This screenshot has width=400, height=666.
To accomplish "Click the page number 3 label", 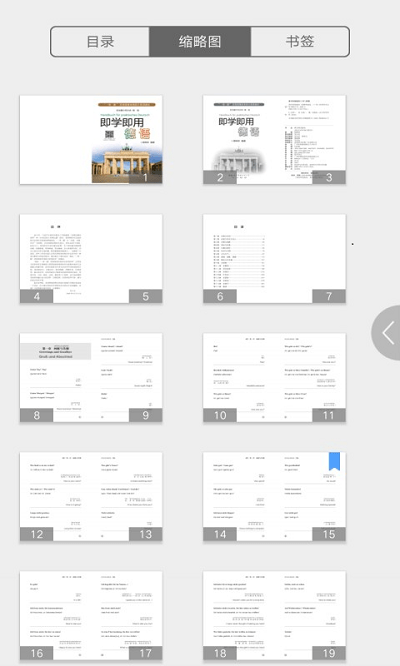I will (329, 177).
